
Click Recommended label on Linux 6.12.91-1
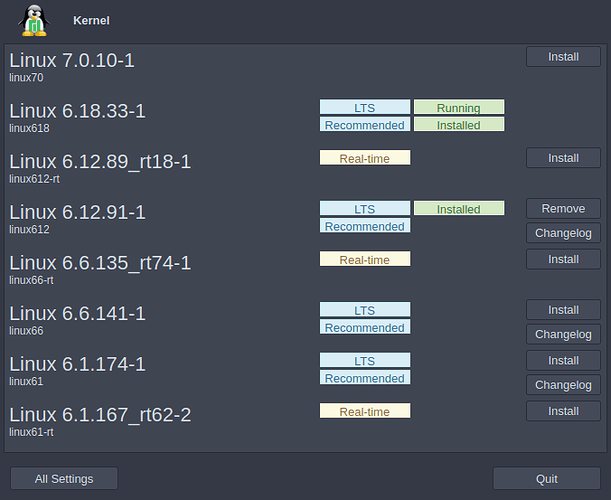[x=365, y=226]
